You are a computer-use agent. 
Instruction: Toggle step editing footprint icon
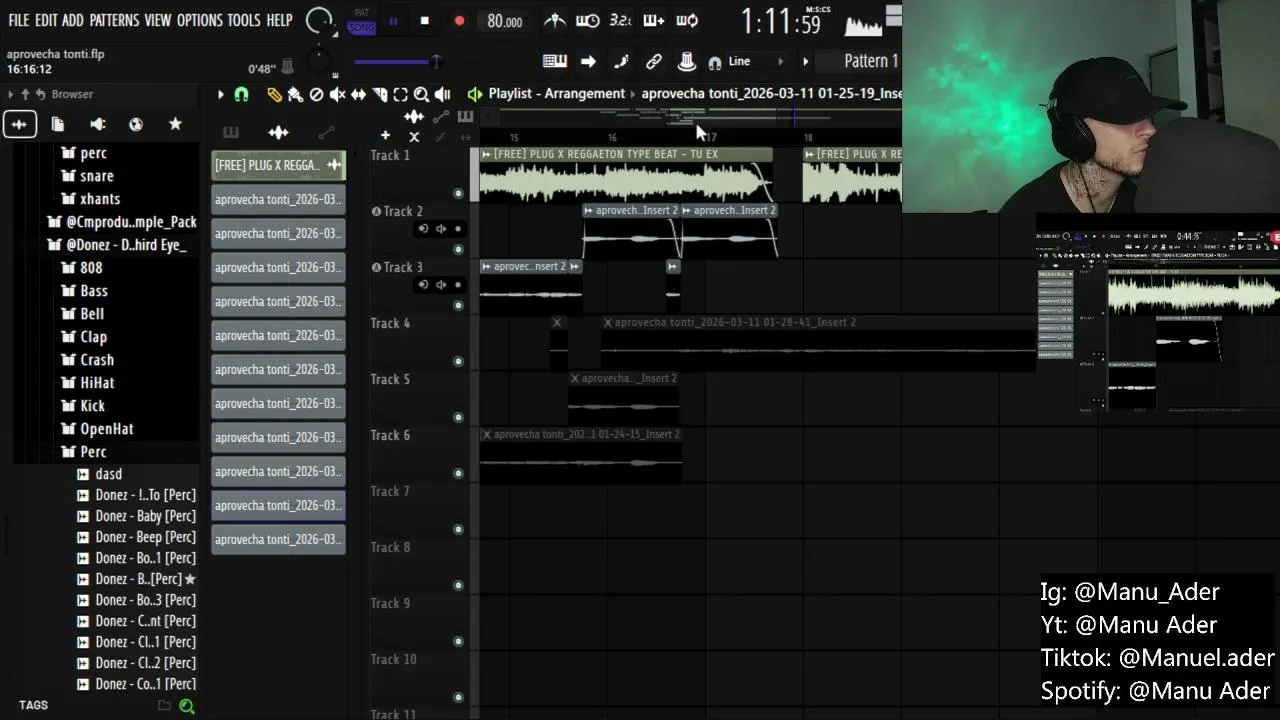point(621,62)
